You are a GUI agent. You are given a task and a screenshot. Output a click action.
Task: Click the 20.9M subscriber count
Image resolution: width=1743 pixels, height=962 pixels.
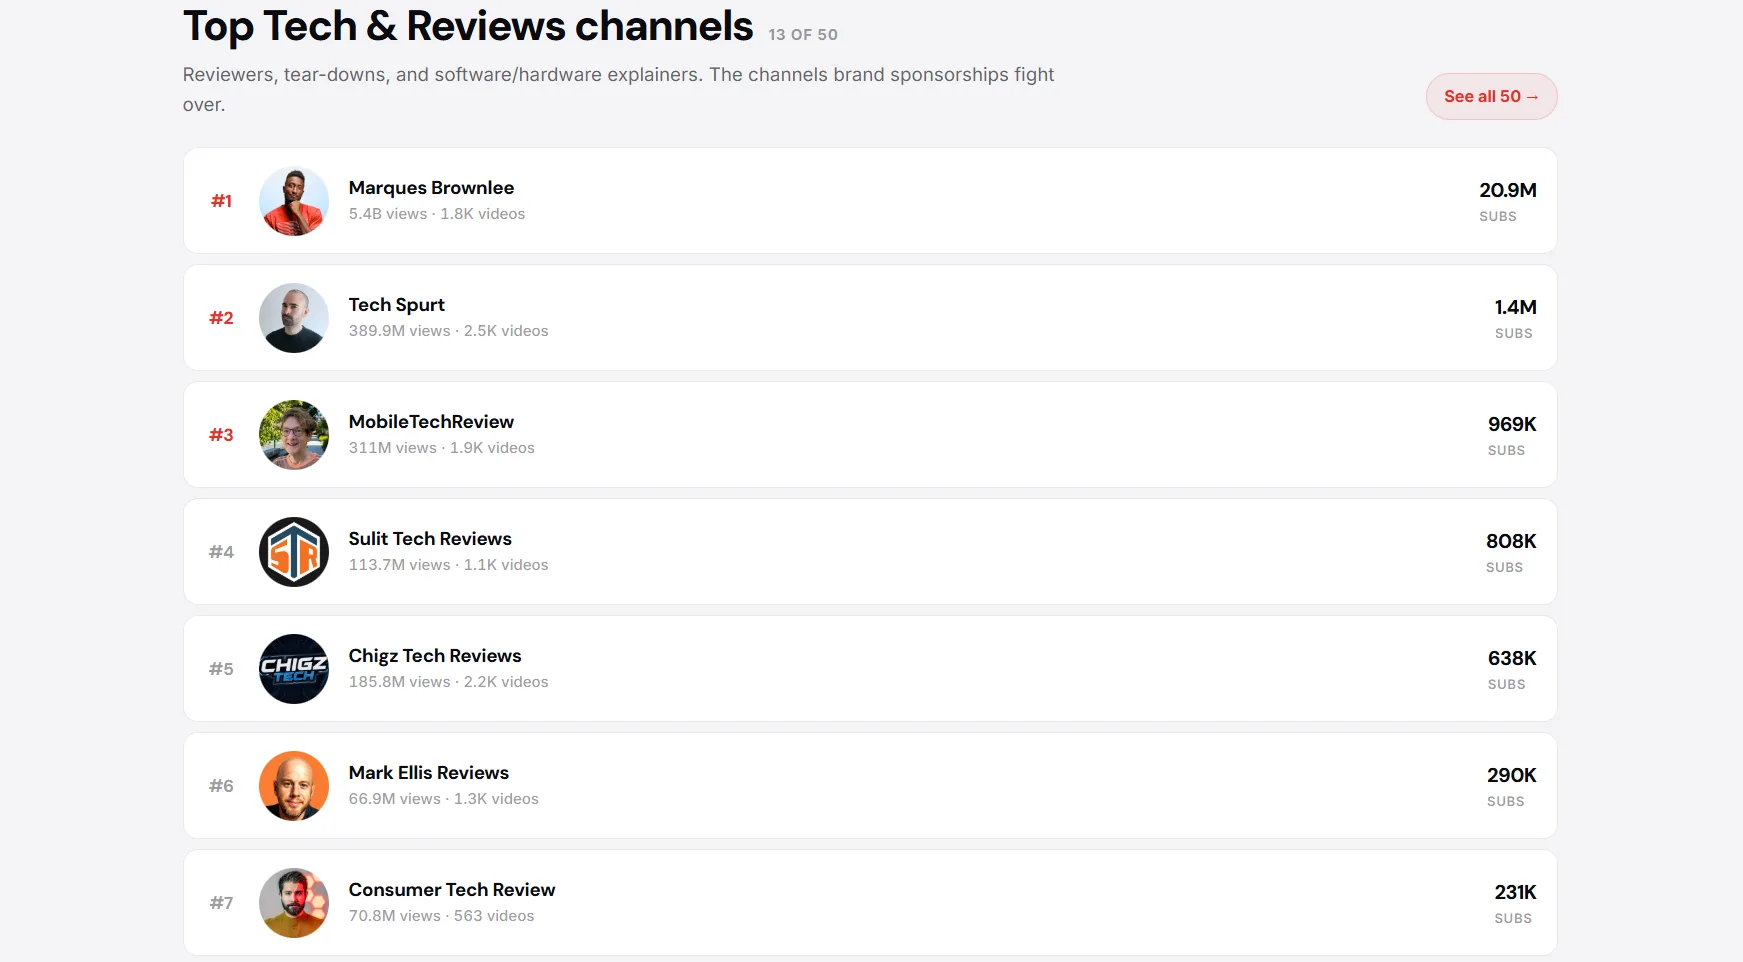click(1508, 190)
